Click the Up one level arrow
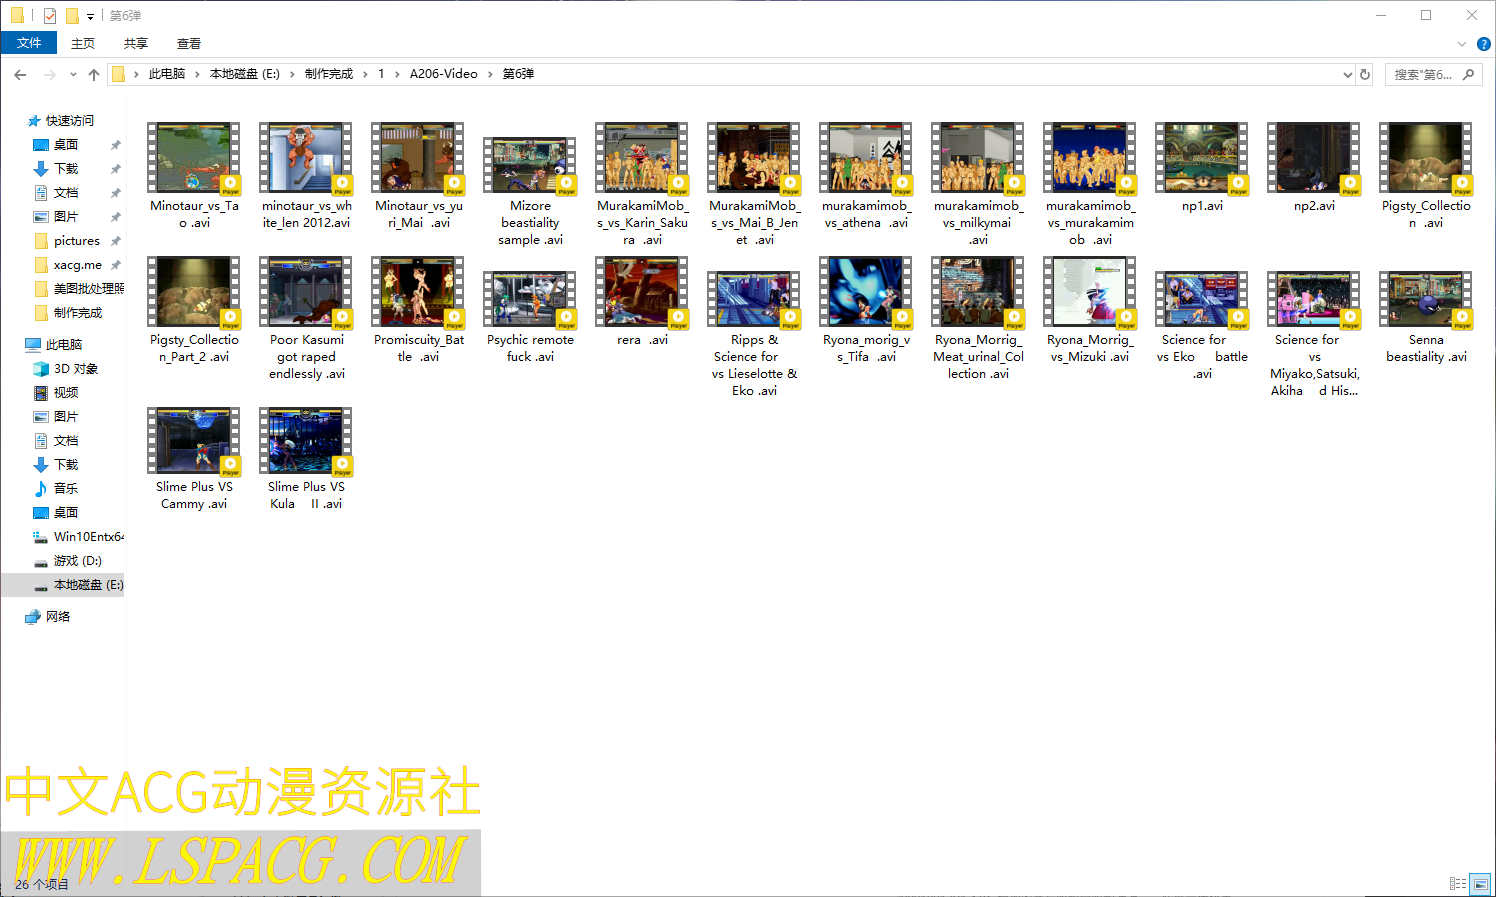This screenshot has height=897, width=1496. (94, 74)
